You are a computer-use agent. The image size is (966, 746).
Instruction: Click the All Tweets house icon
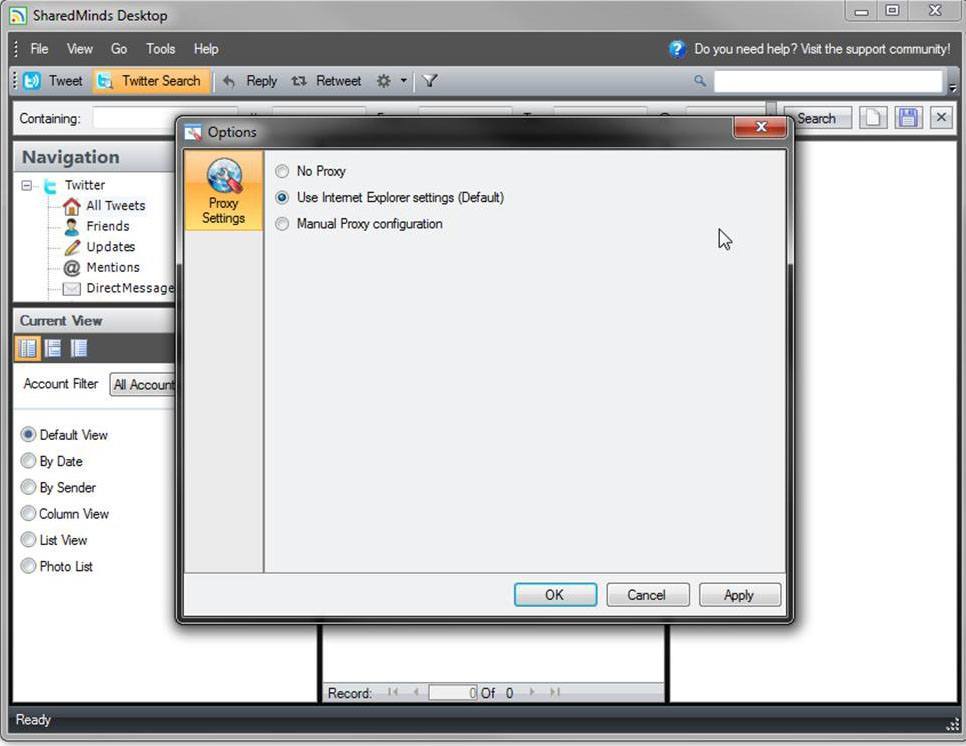pyautogui.click(x=73, y=205)
